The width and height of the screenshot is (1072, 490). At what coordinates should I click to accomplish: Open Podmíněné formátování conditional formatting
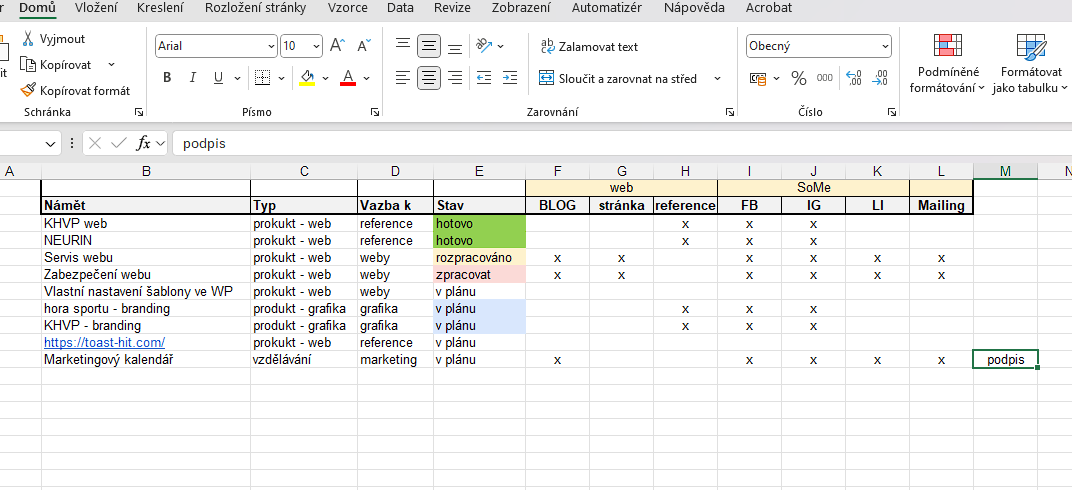946,63
